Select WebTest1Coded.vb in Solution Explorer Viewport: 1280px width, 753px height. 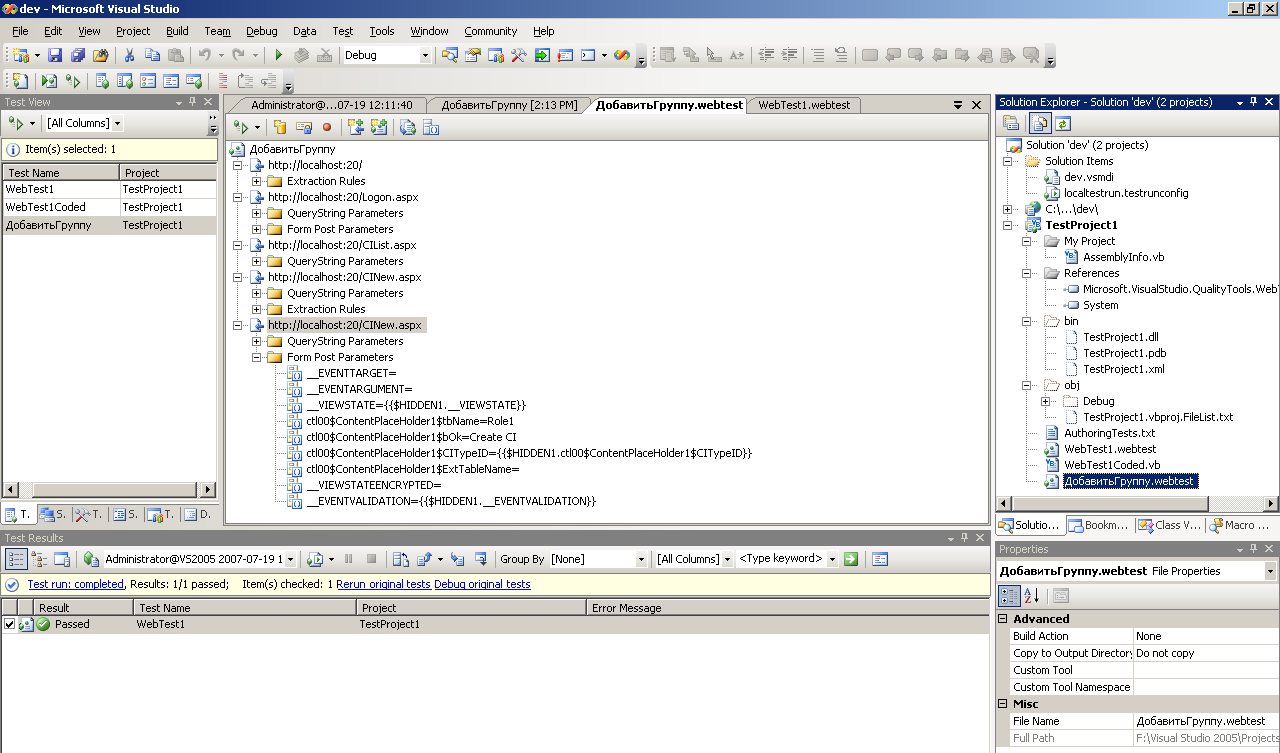[x=1112, y=465]
